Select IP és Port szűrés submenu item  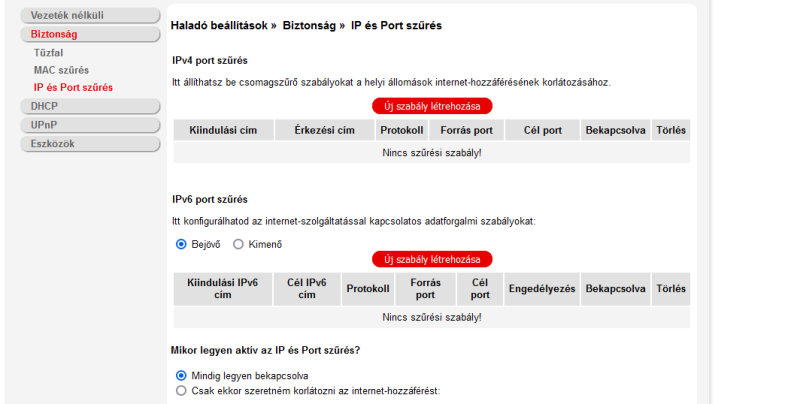tap(73, 87)
